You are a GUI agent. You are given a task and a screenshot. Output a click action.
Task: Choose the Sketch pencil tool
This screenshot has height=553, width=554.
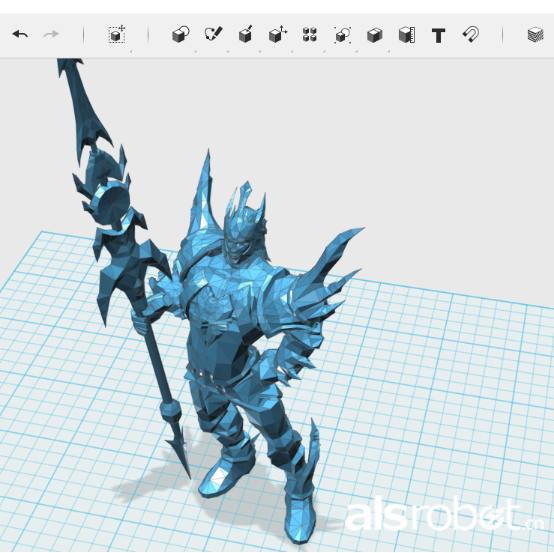(213, 34)
